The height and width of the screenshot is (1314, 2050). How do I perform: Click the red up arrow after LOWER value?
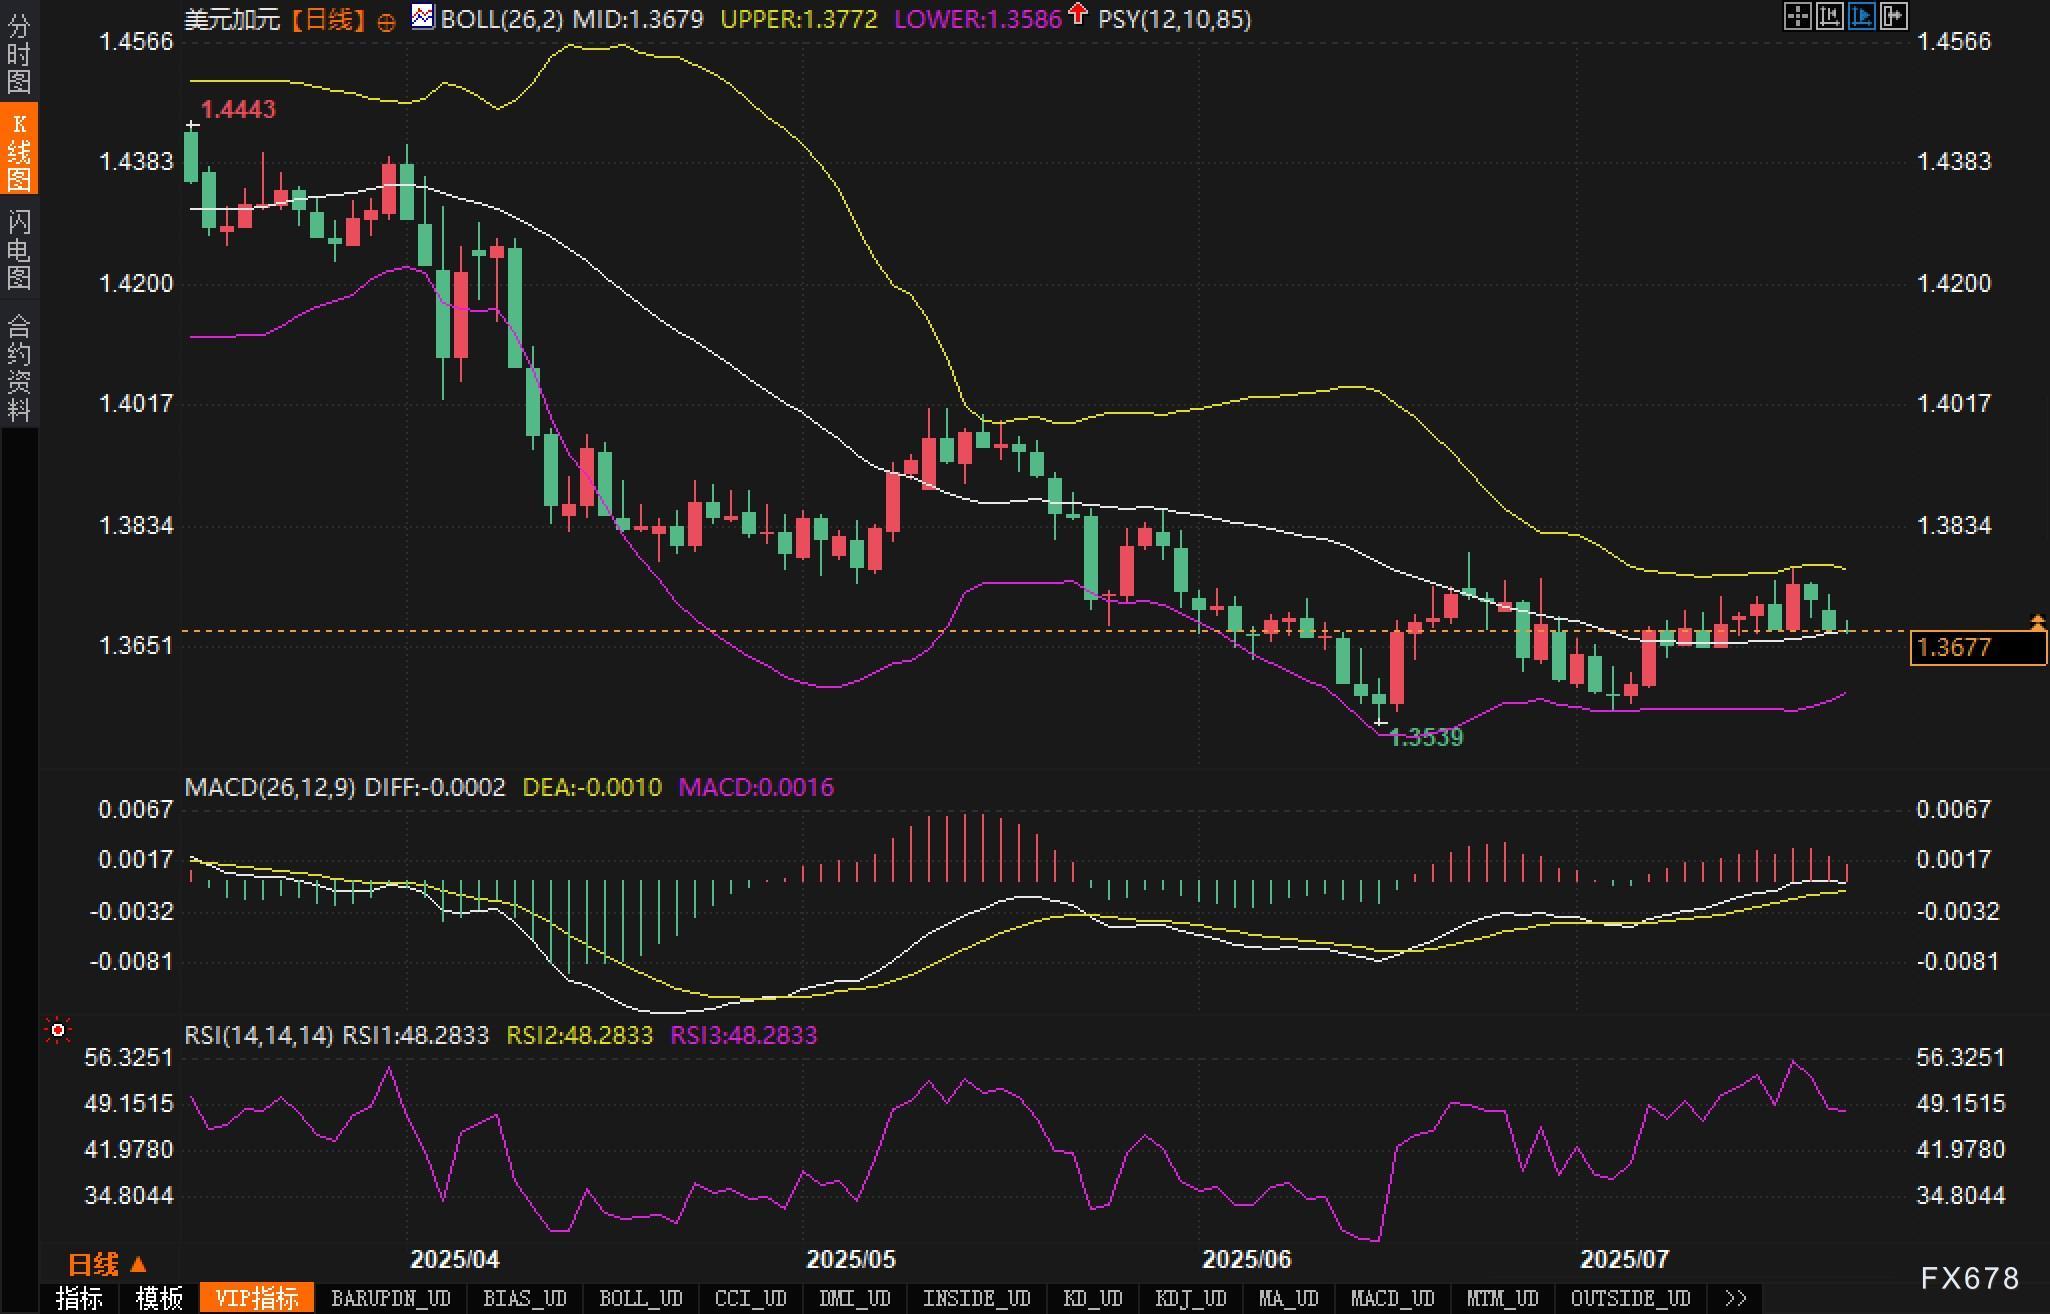point(1077,14)
